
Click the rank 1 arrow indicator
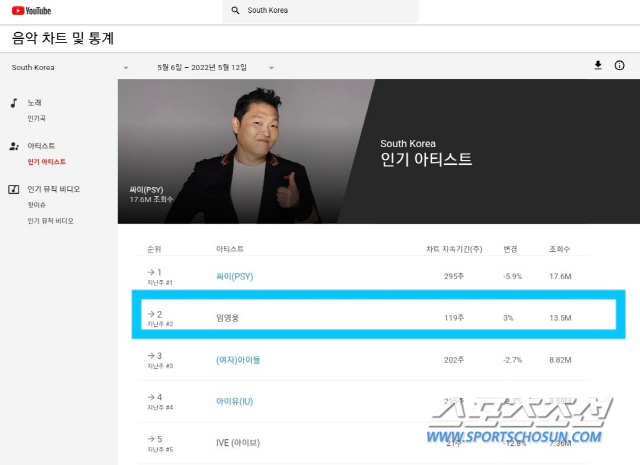[x=151, y=272]
